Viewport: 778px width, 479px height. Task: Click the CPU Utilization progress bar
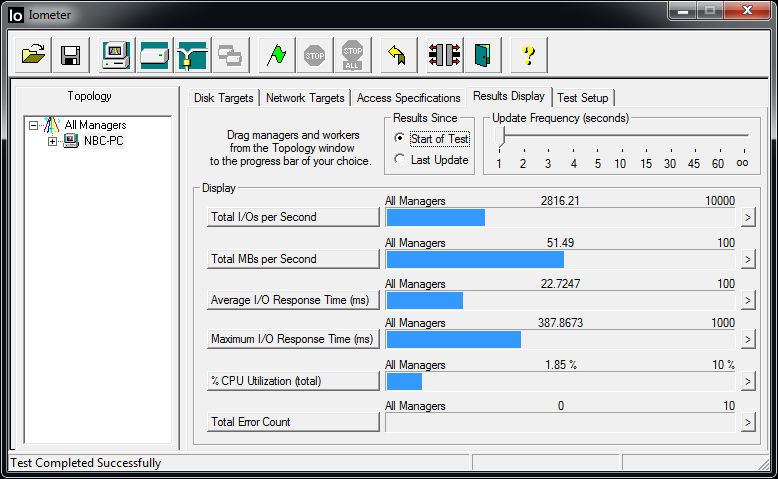[x=560, y=381]
